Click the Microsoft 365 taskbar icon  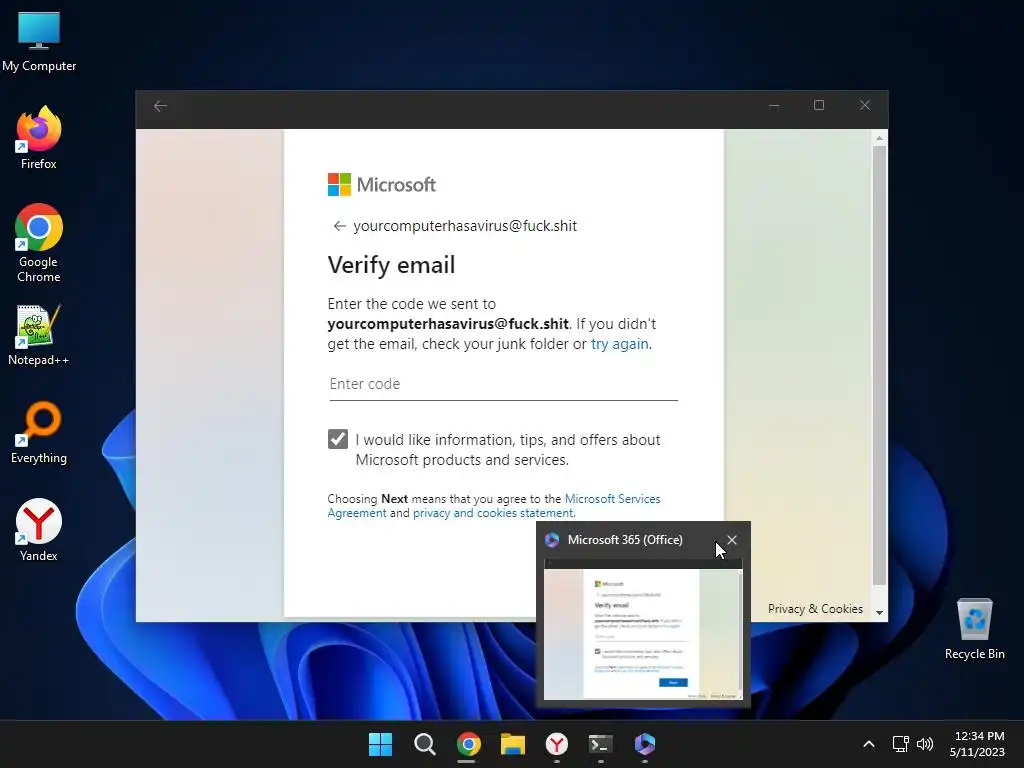645,744
